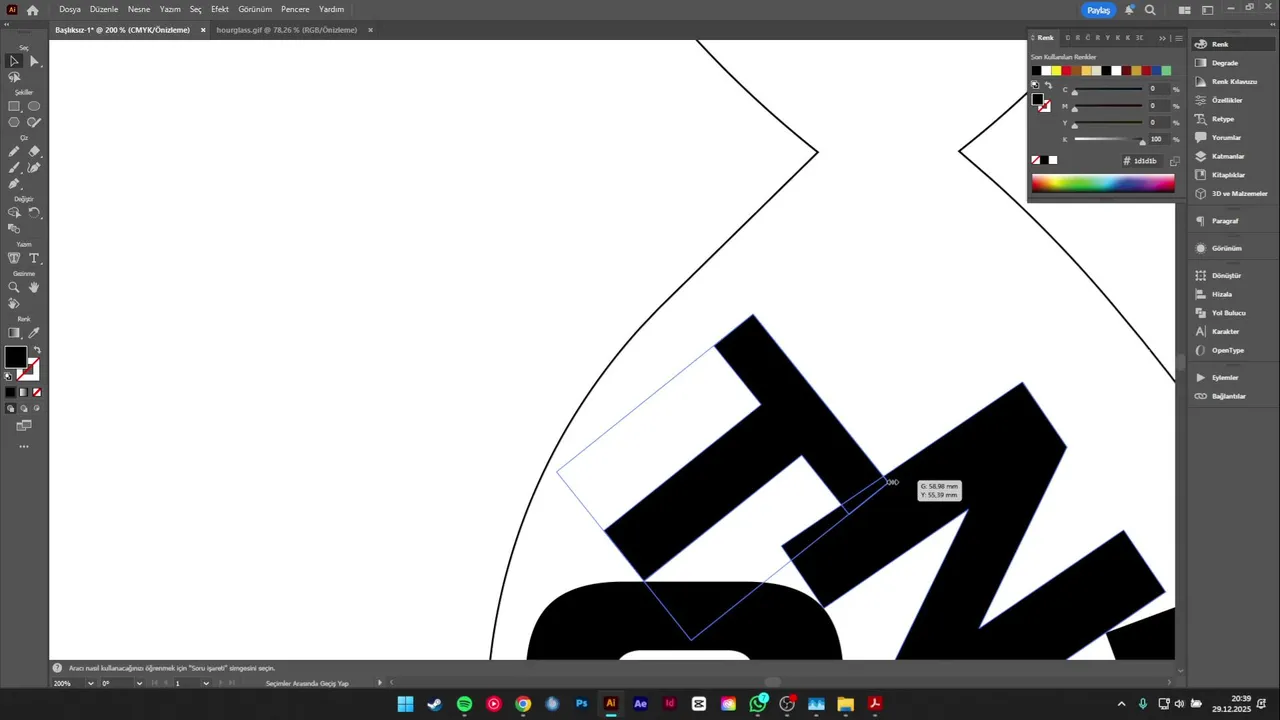Viewport: 1280px width, 720px height.
Task: Open the Dosya menu
Action: click(x=70, y=9)
